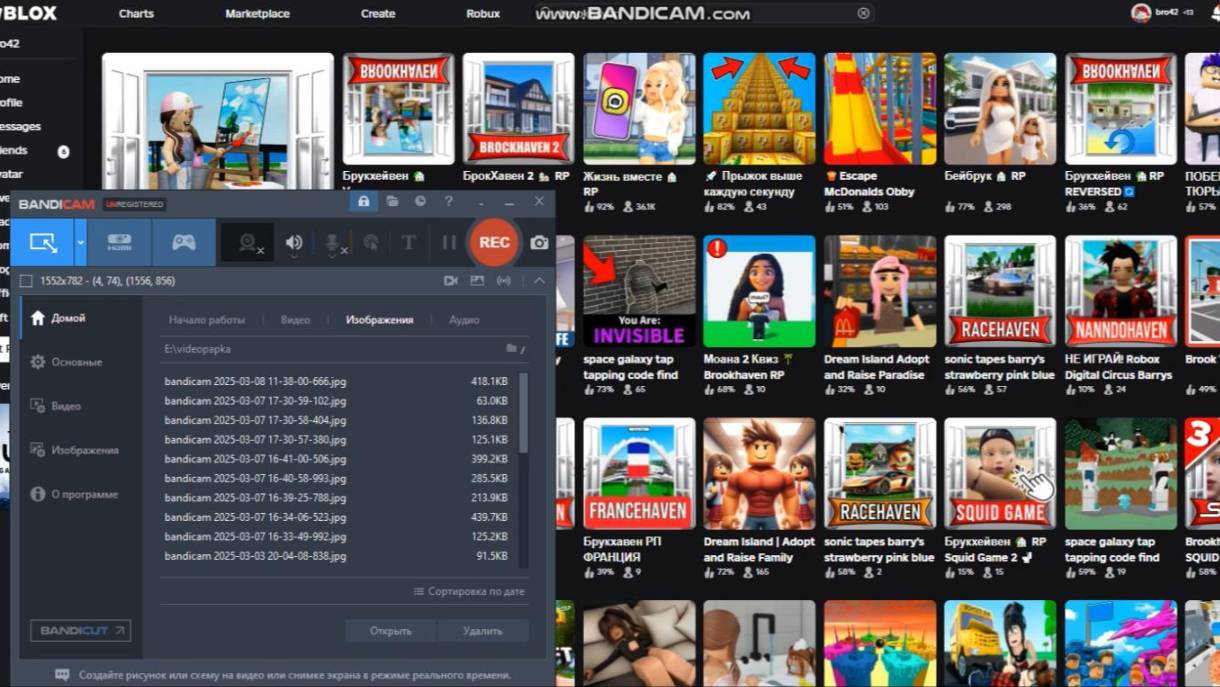Collapse the Bandicam panel with the chevron

[539, 281]
